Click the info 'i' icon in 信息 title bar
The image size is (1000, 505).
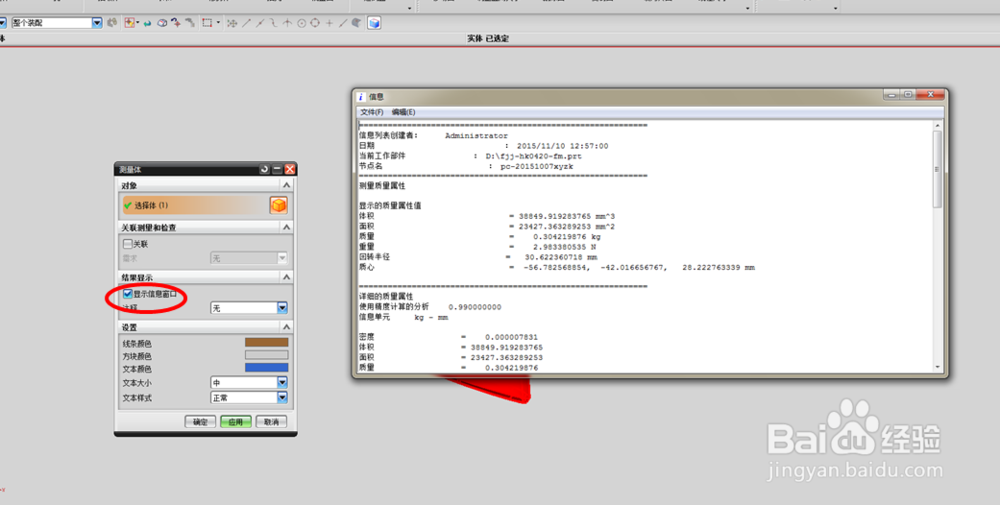[360, 96]
